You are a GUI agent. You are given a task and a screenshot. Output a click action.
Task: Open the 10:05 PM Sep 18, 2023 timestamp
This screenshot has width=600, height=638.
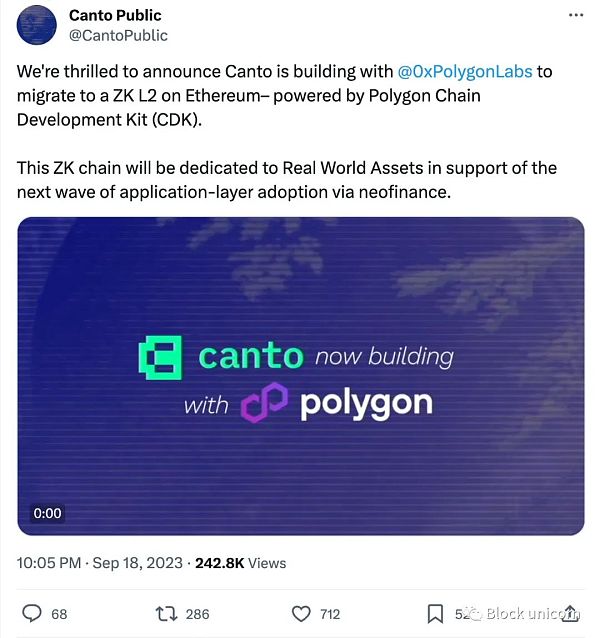100,563
